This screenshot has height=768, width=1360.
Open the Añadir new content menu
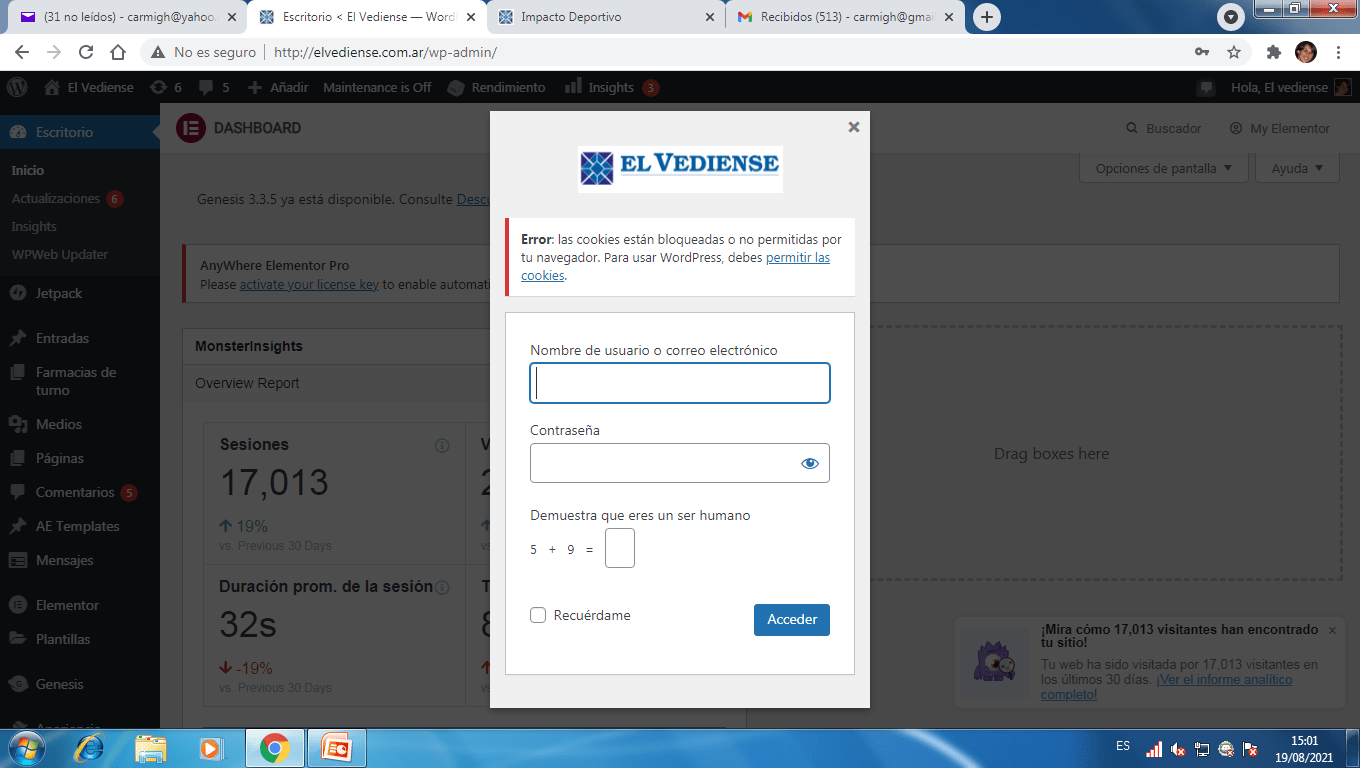(x=278, y=87)
